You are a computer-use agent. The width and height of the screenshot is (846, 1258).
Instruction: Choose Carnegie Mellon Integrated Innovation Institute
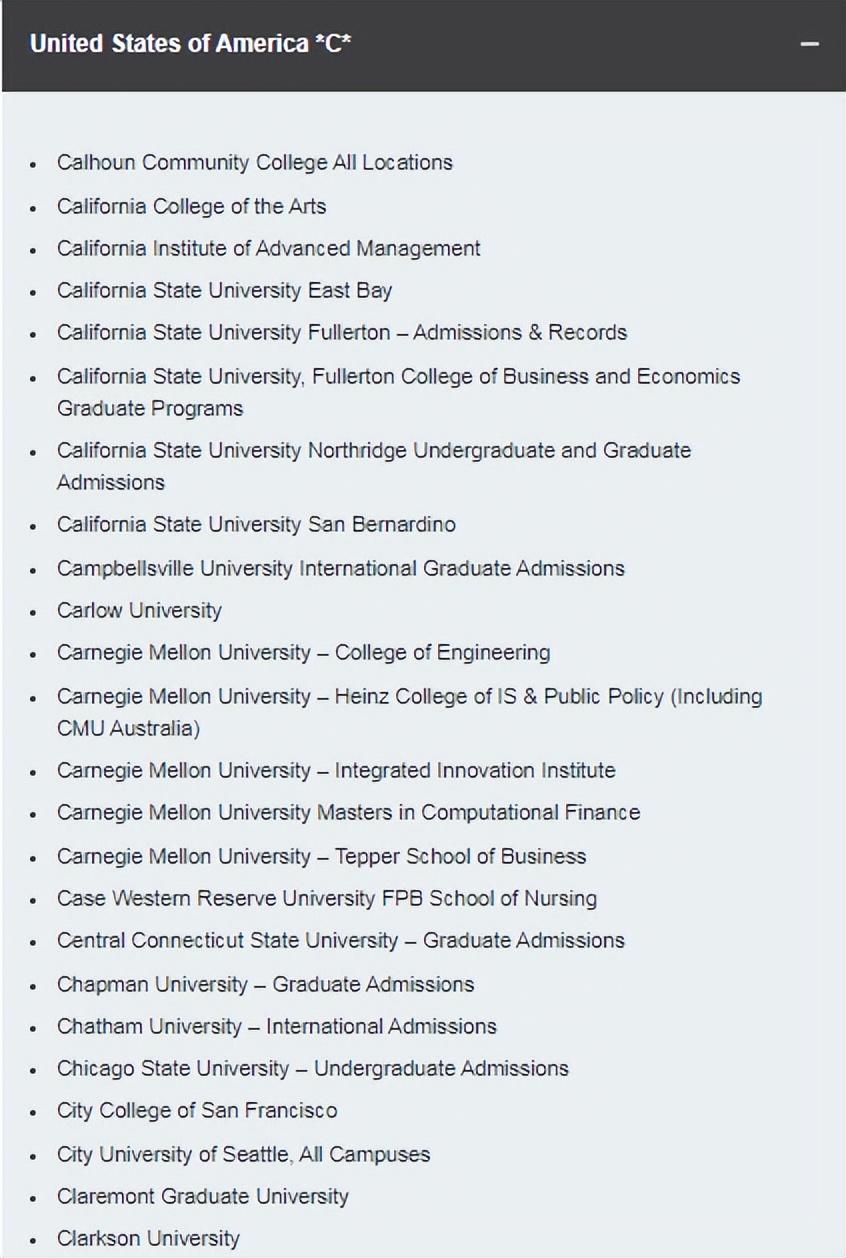336,771
